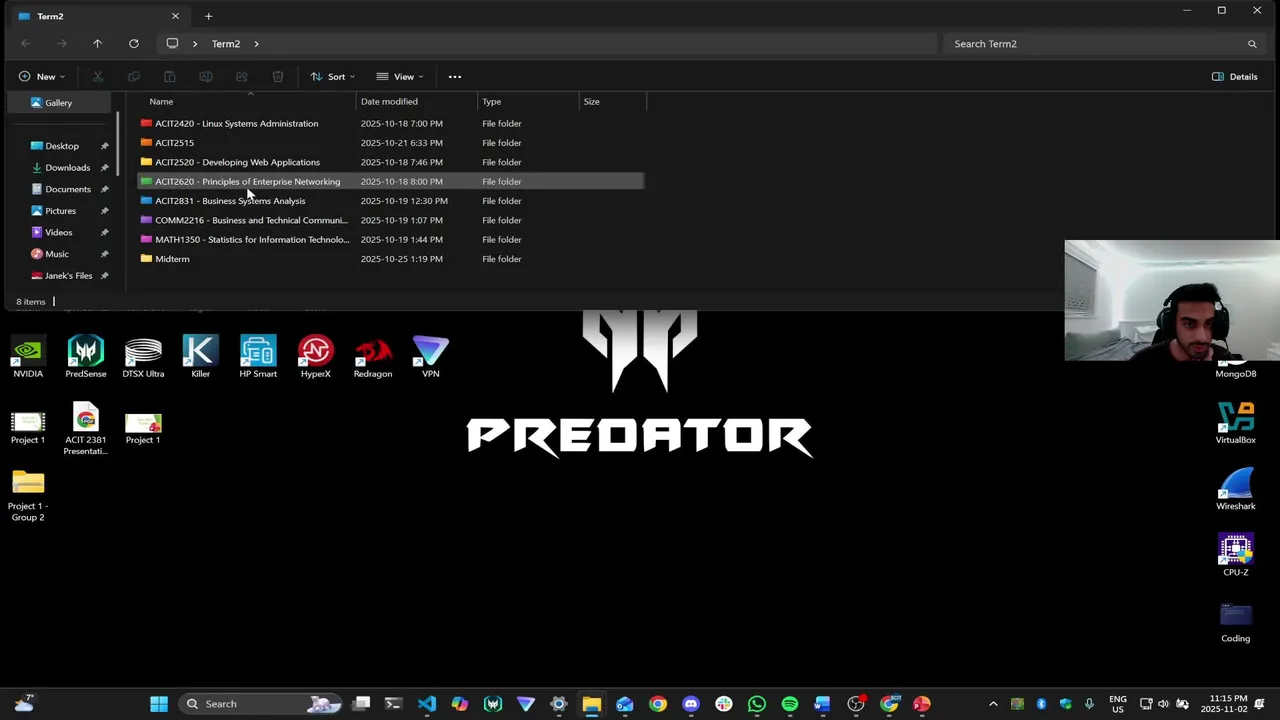Screen dimensions: 1280x720
Task: Click the Delete trash icon
Action: pos(278,77)
